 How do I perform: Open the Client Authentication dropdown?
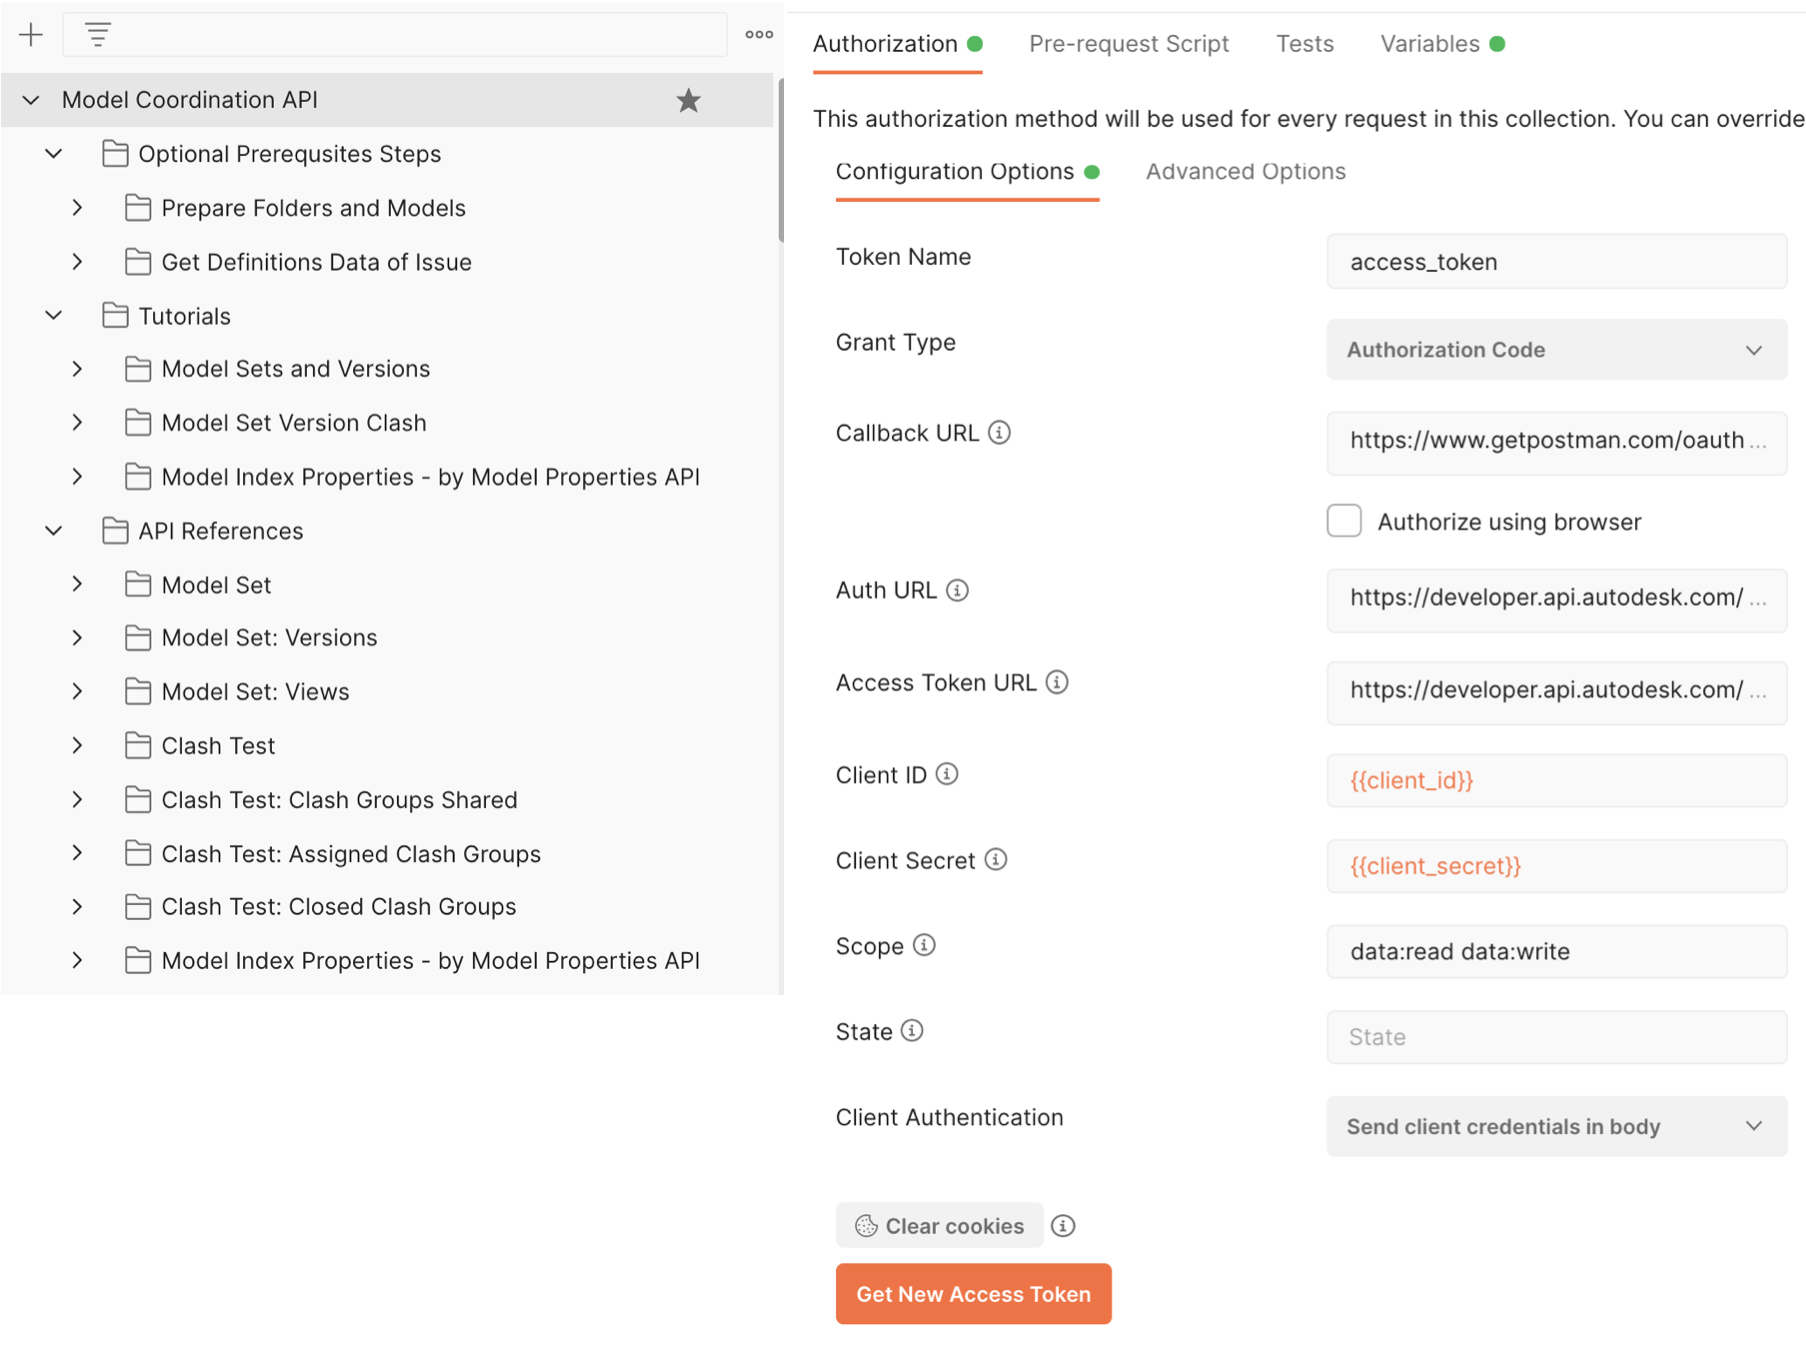coord(1556,1126)
